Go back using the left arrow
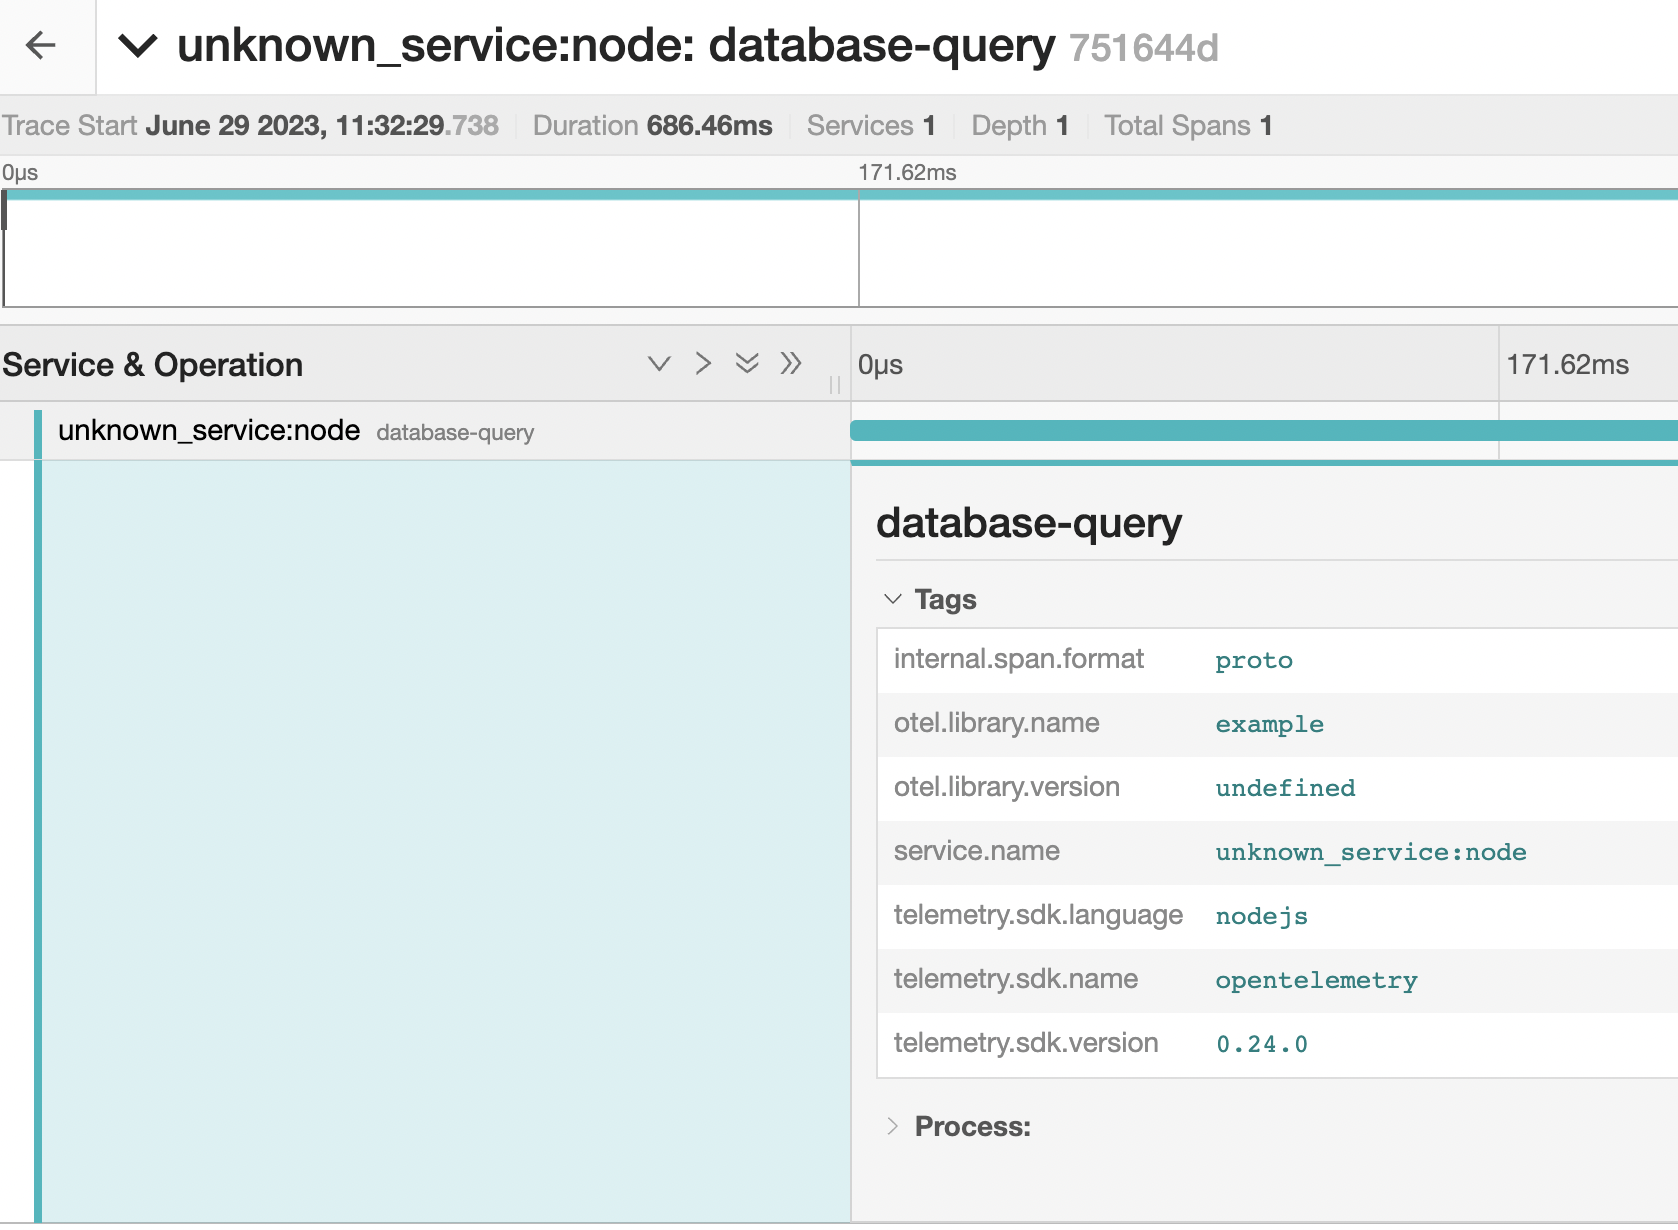Screen dimensions: 1678x1230 pyautogui.click(x=41, y=45)
